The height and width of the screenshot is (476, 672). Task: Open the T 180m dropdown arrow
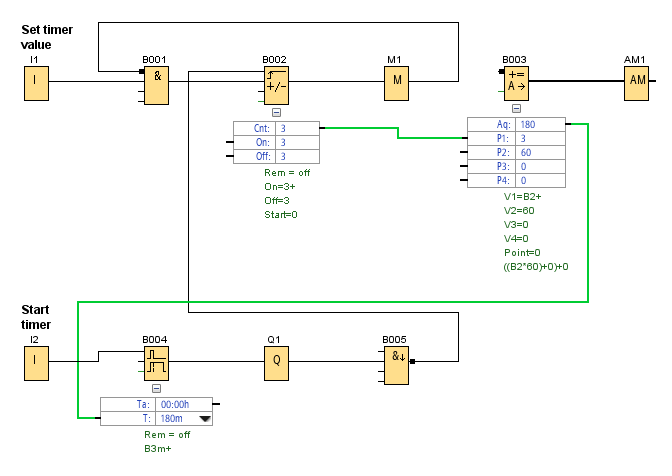(x=205, y=419)
